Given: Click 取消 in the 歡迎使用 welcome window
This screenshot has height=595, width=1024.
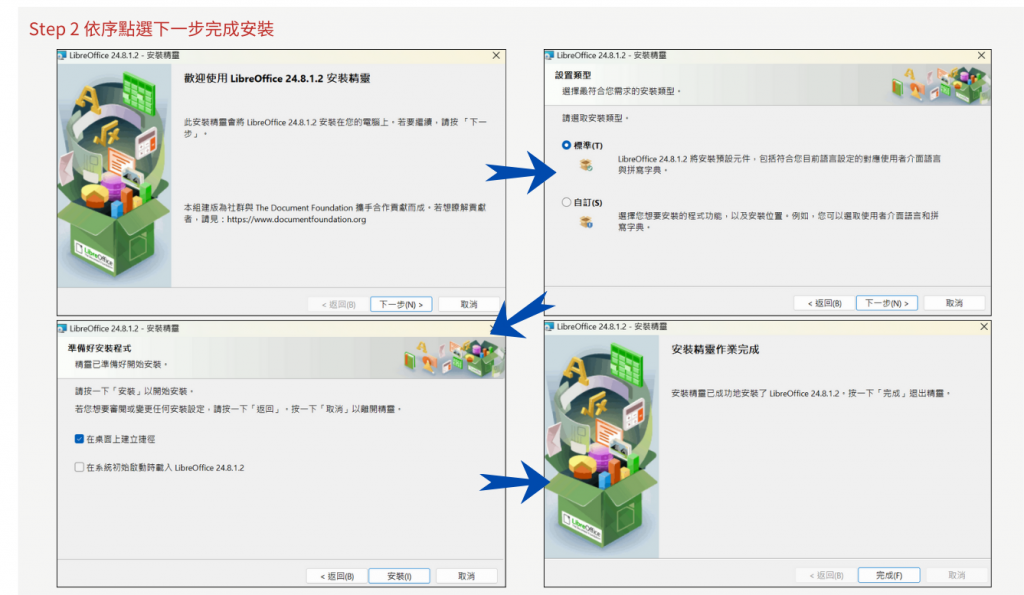Looking at the screenshot, I should [x=468, y=304].
